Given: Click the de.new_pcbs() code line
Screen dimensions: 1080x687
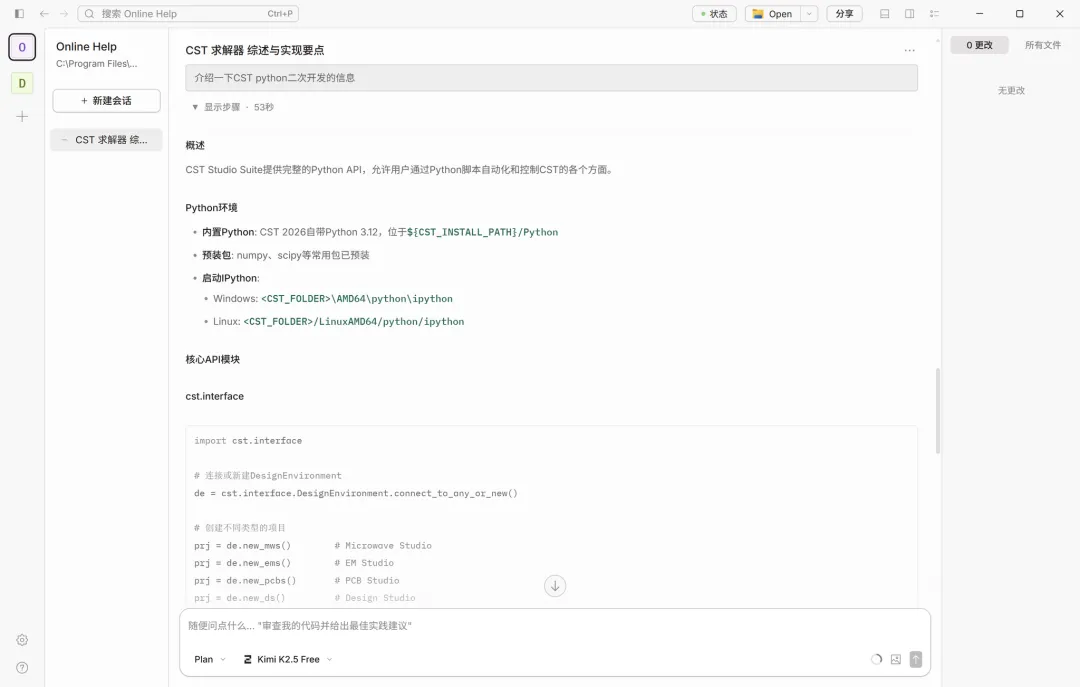Looking at the screenshot, I should 245,581.
